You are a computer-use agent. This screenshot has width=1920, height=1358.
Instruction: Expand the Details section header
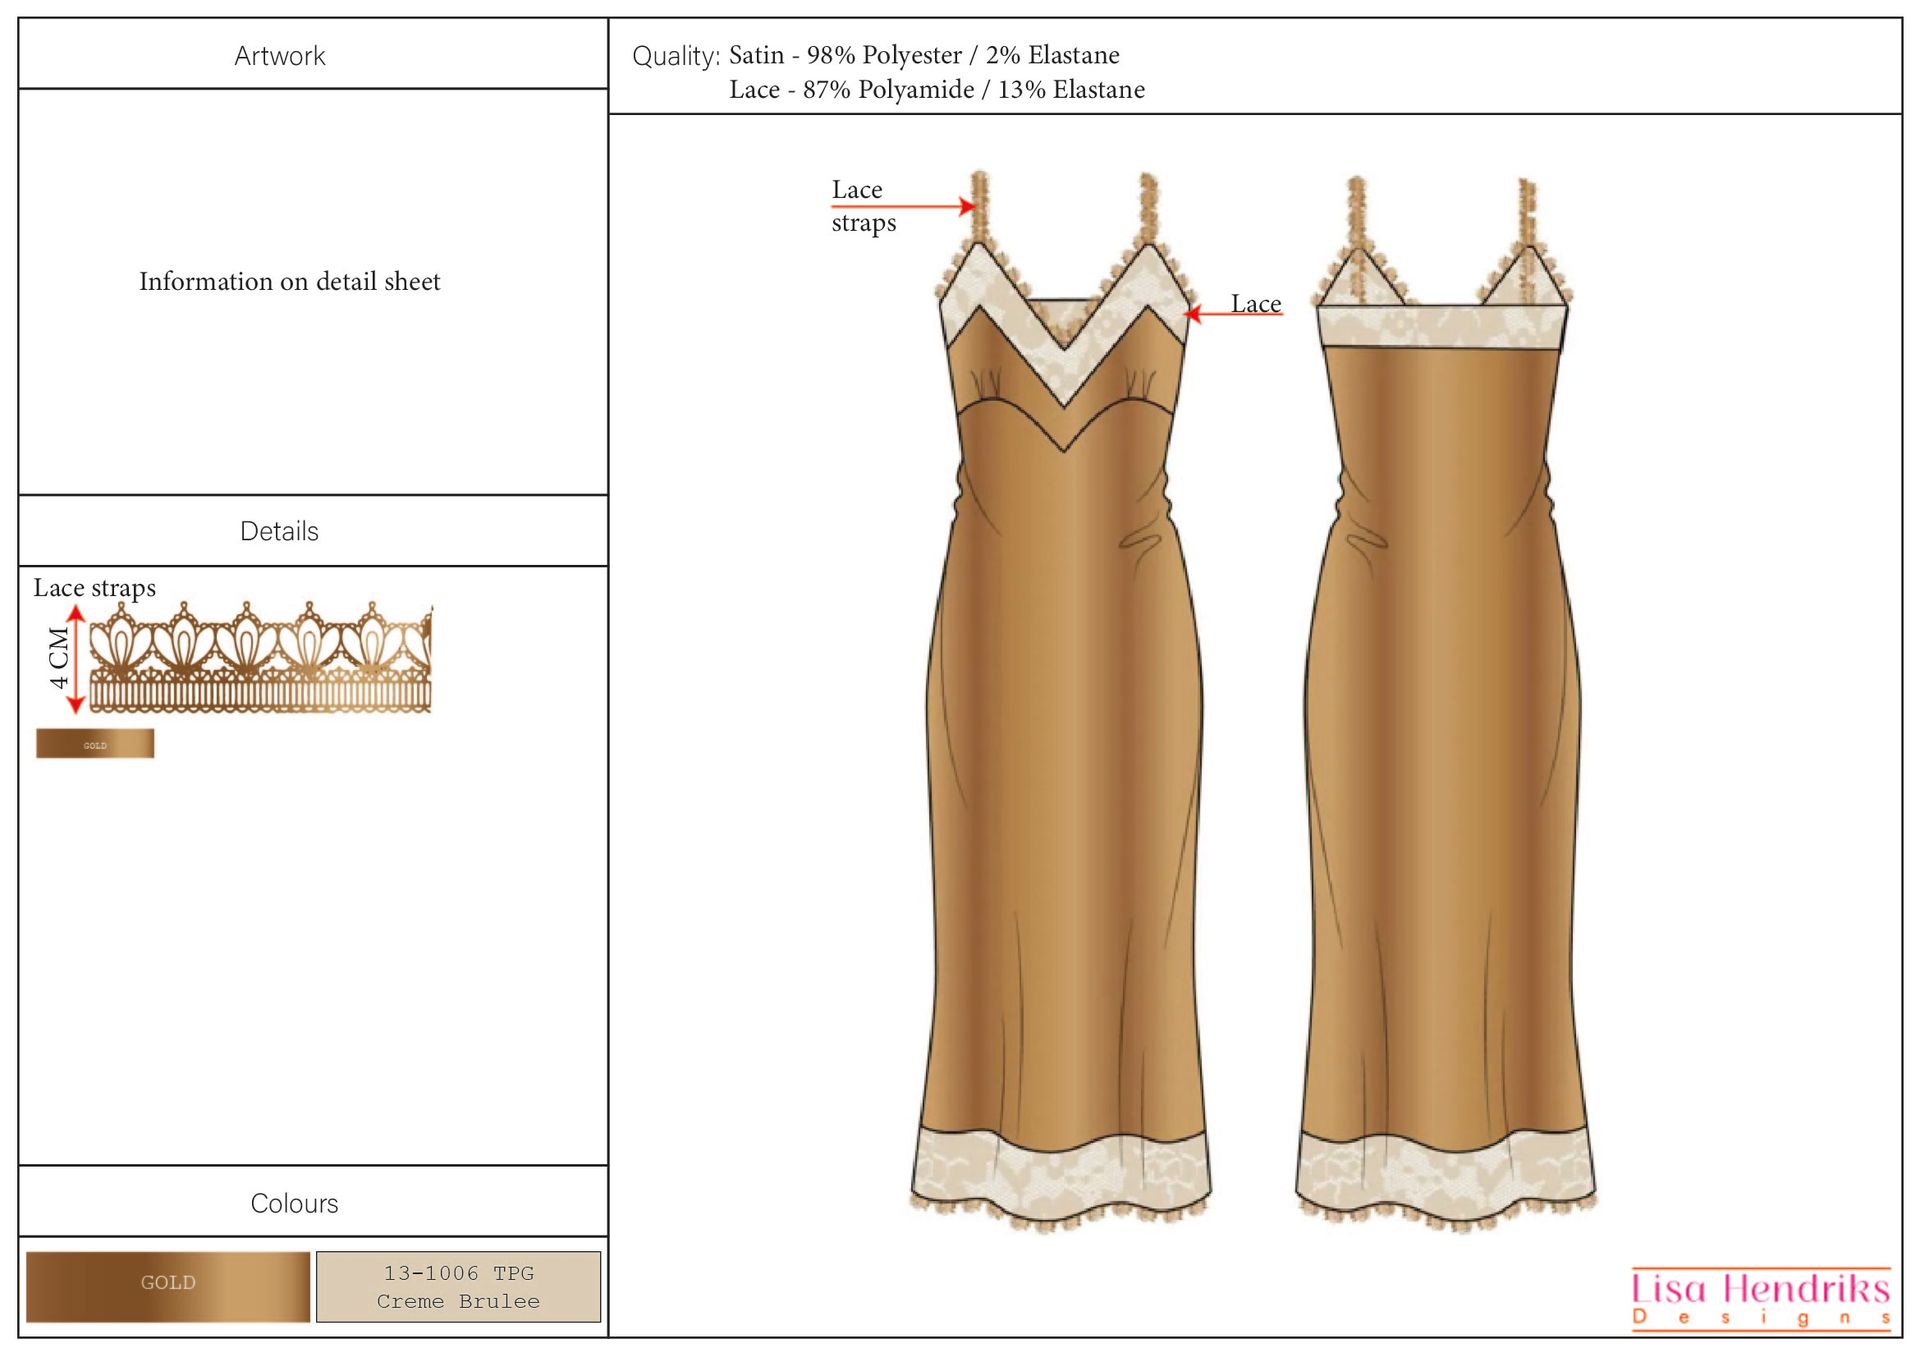[x=280, y=531]
